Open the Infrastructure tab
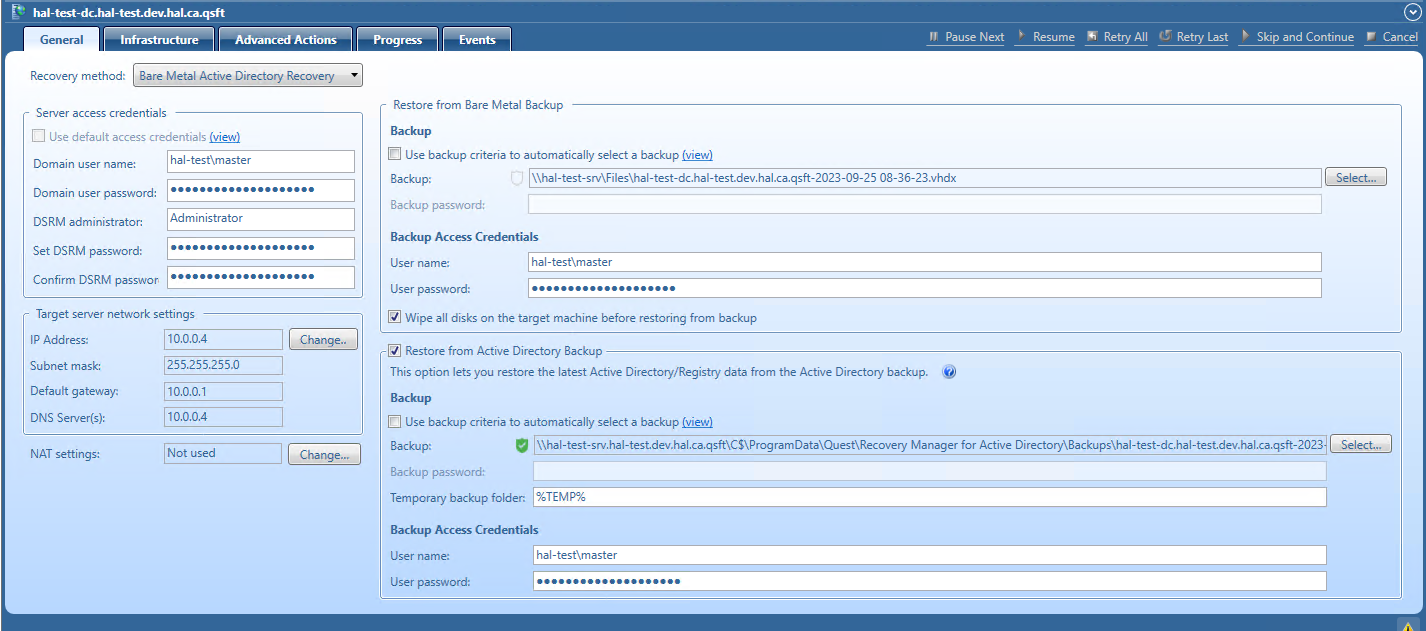This screenshot has height=631, width=1426. click(x=159, y=39)
